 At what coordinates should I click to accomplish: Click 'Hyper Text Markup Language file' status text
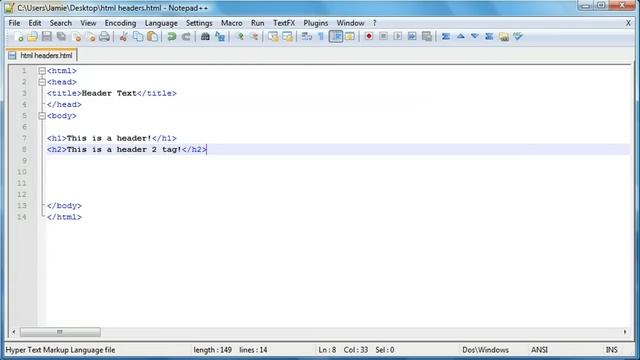(x=60, y=350)
